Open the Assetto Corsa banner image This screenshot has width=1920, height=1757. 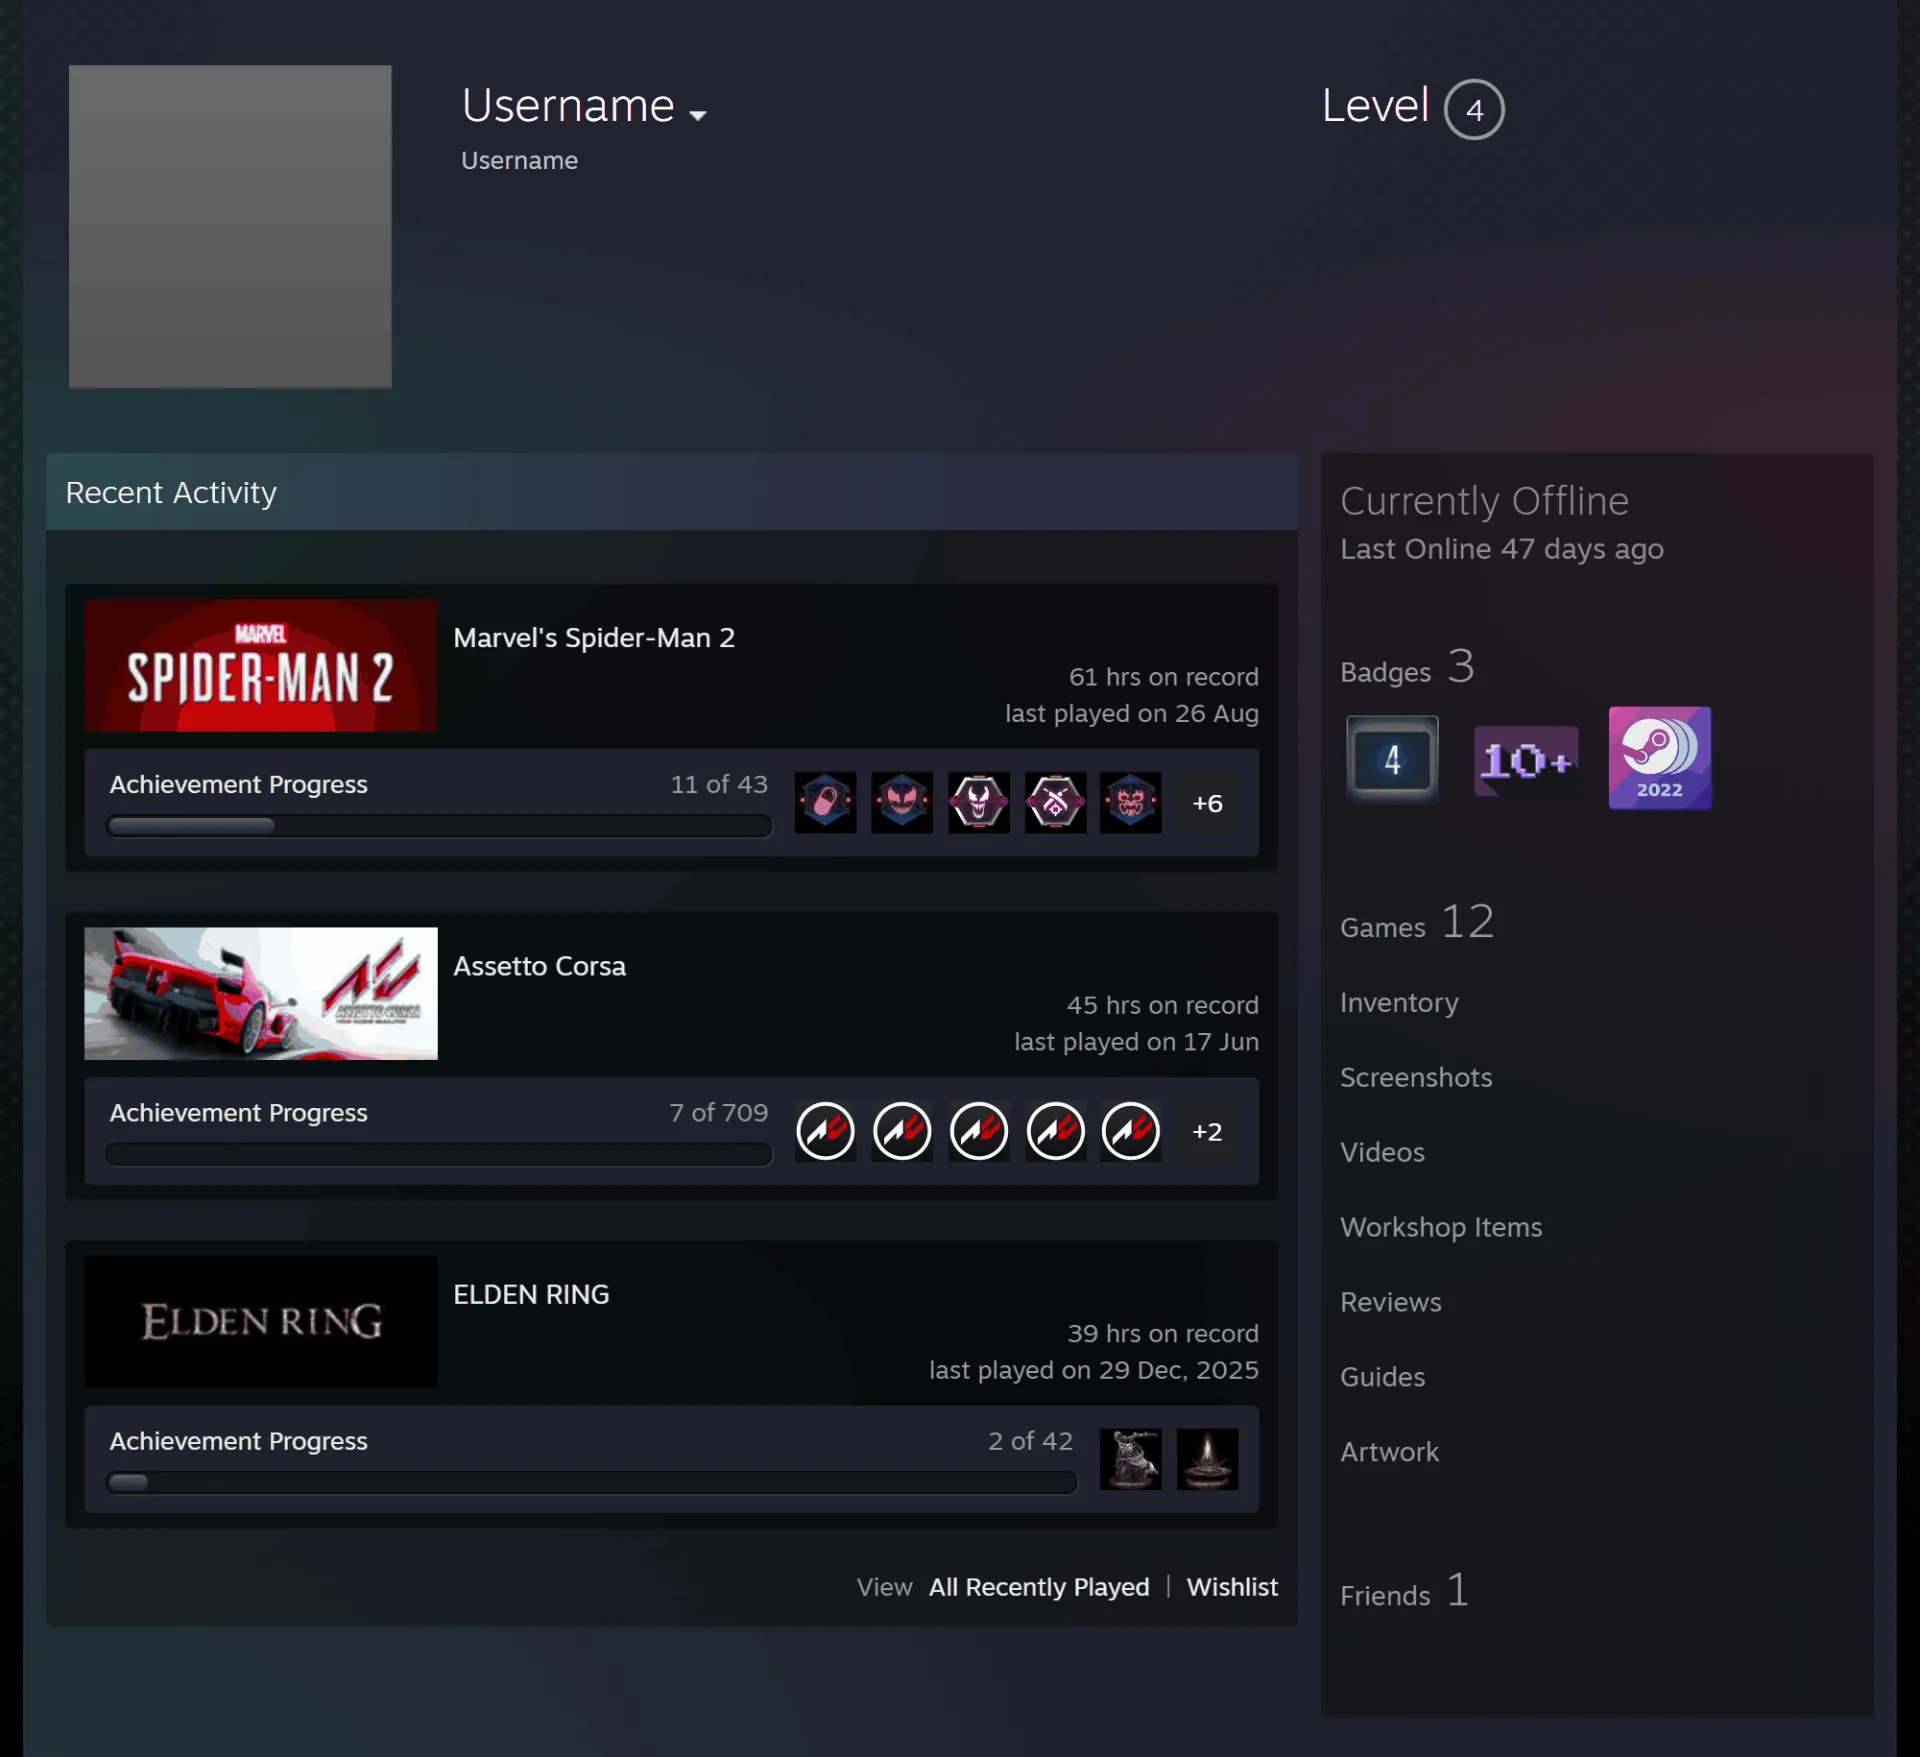click(x=261, y=993)
